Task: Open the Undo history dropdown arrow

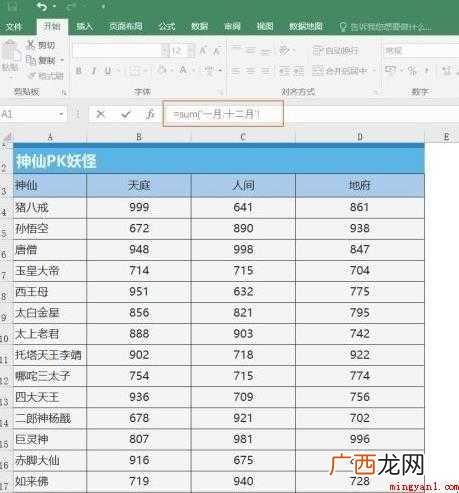Action: pos(54,6)
